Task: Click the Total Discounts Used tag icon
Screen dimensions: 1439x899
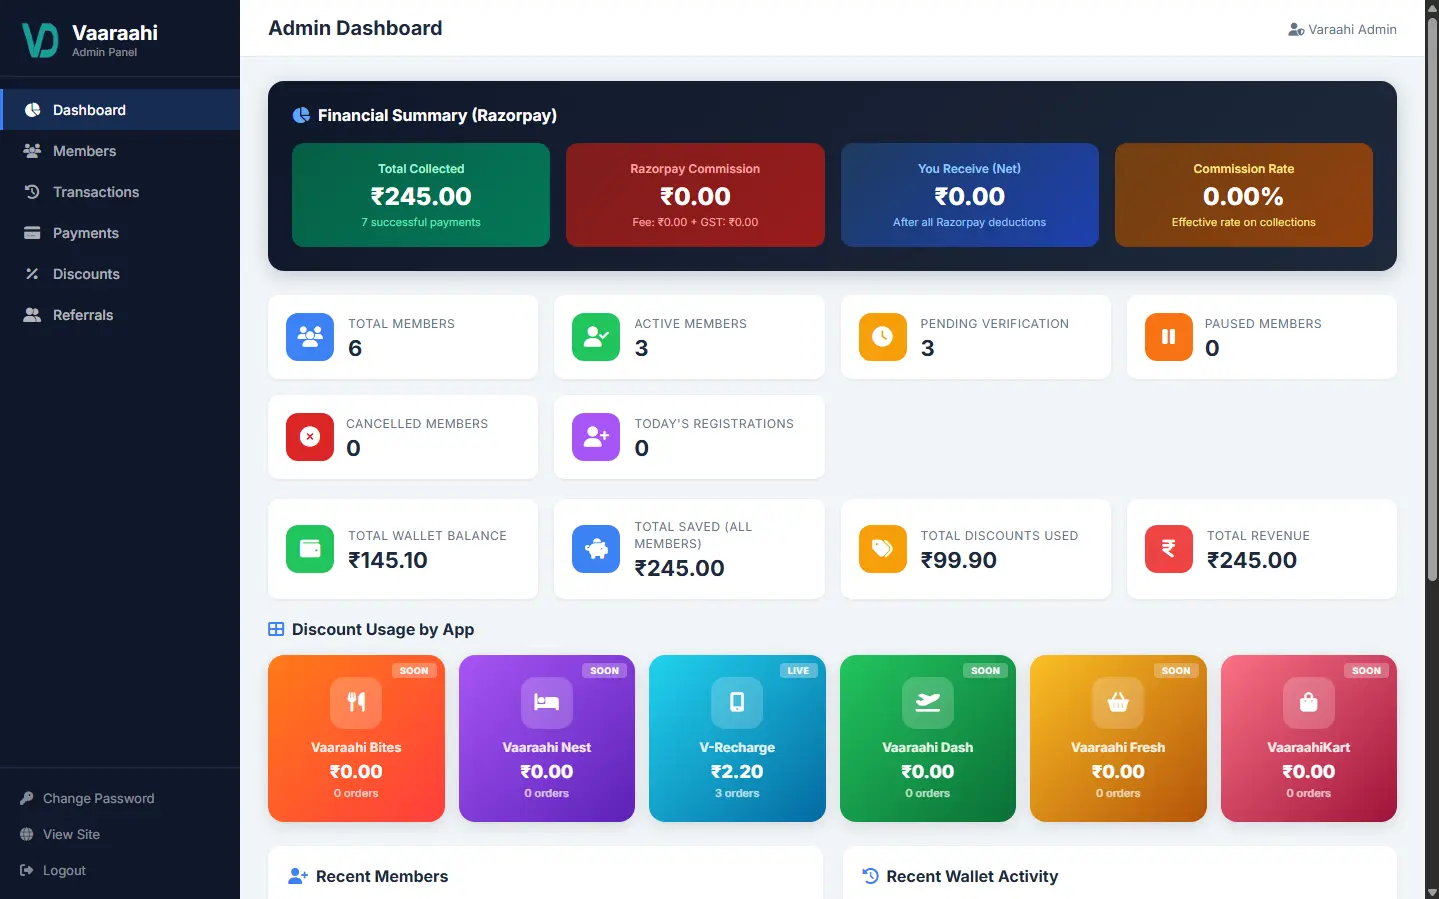Action: point(883,549)
